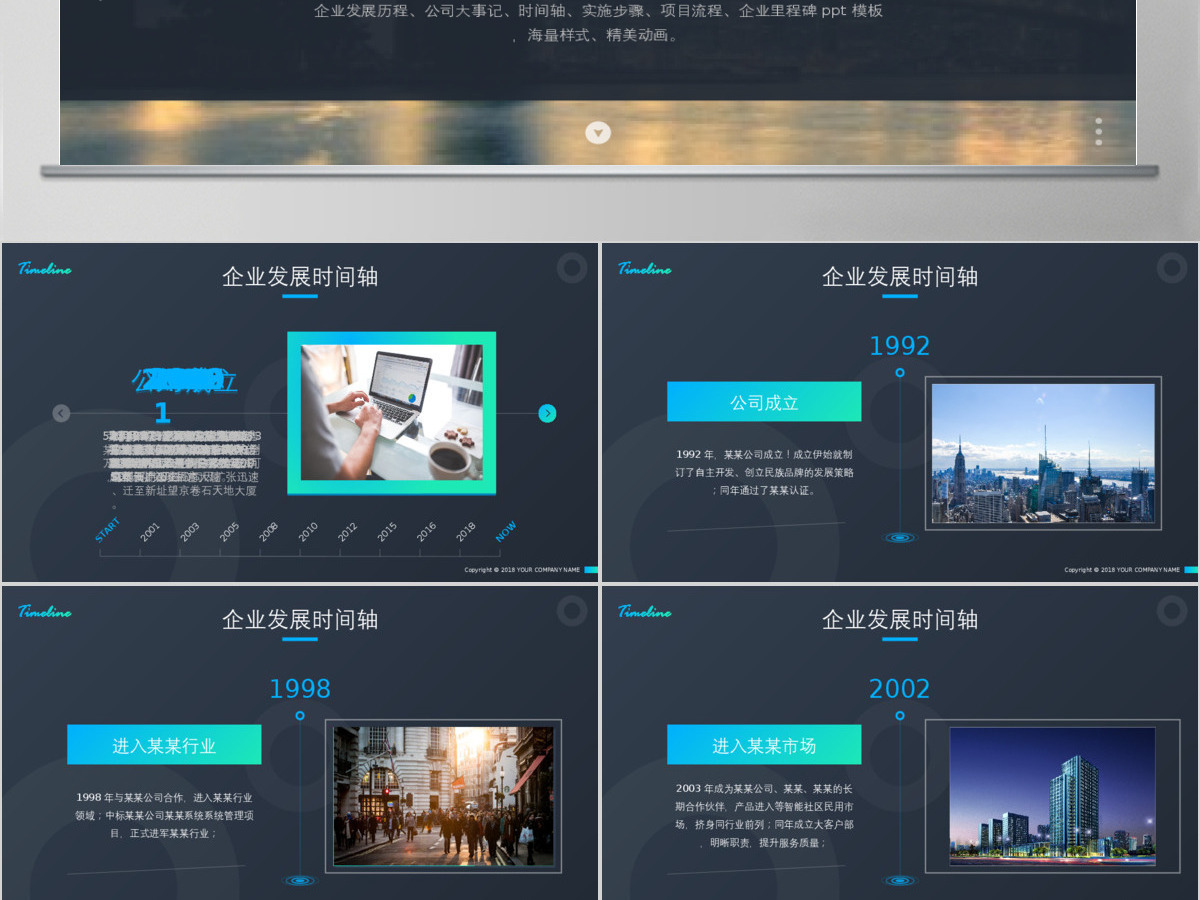This screenshot has height=900, width=1200.
Task: Click the 进入某某行业 gradient label
Action: [164, 745]
